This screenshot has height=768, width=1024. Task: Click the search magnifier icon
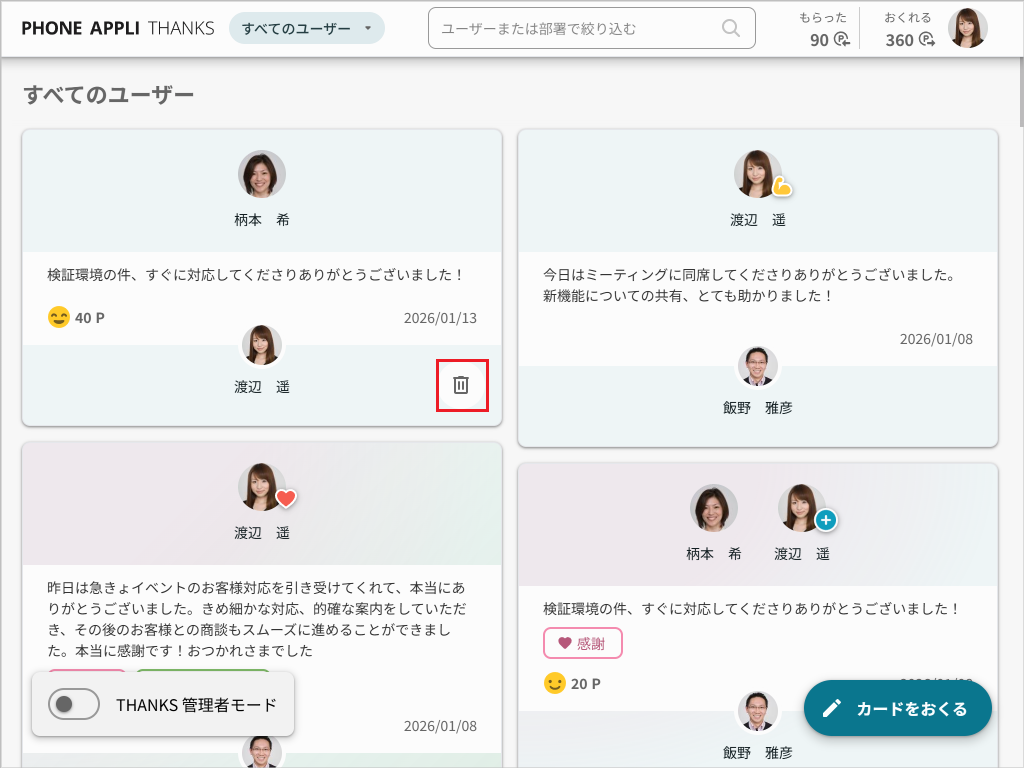pos(731,28)
